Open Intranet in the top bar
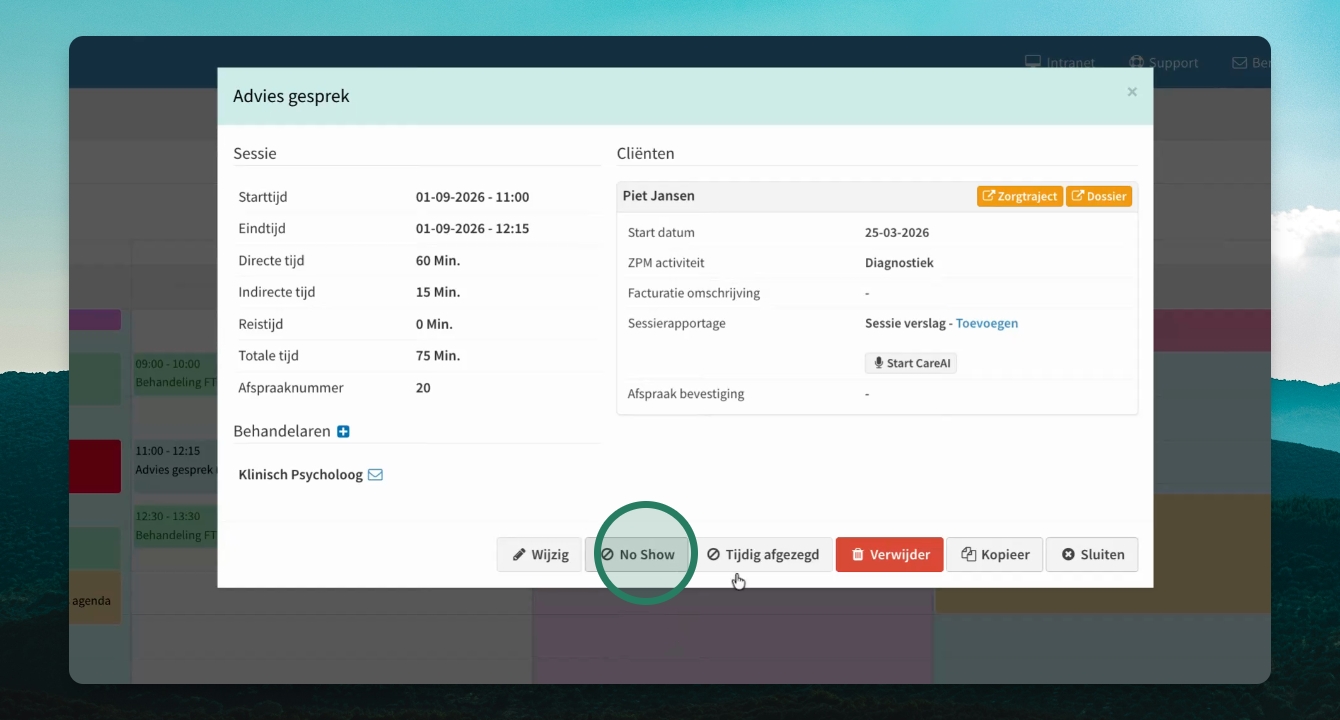 pyautogui.click(x=1060, y=62)
